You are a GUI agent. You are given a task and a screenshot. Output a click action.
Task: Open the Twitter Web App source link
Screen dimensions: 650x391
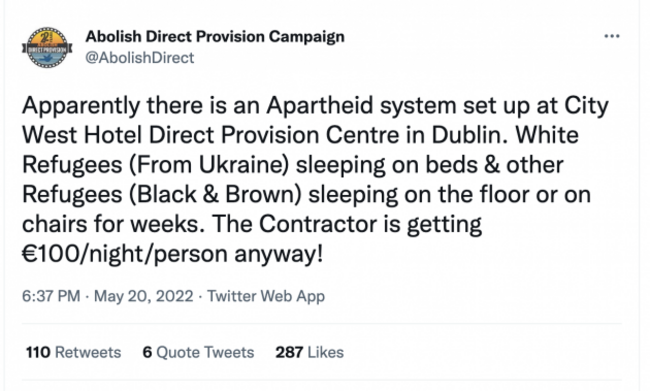pyautogui.click(x=266, y=296)
